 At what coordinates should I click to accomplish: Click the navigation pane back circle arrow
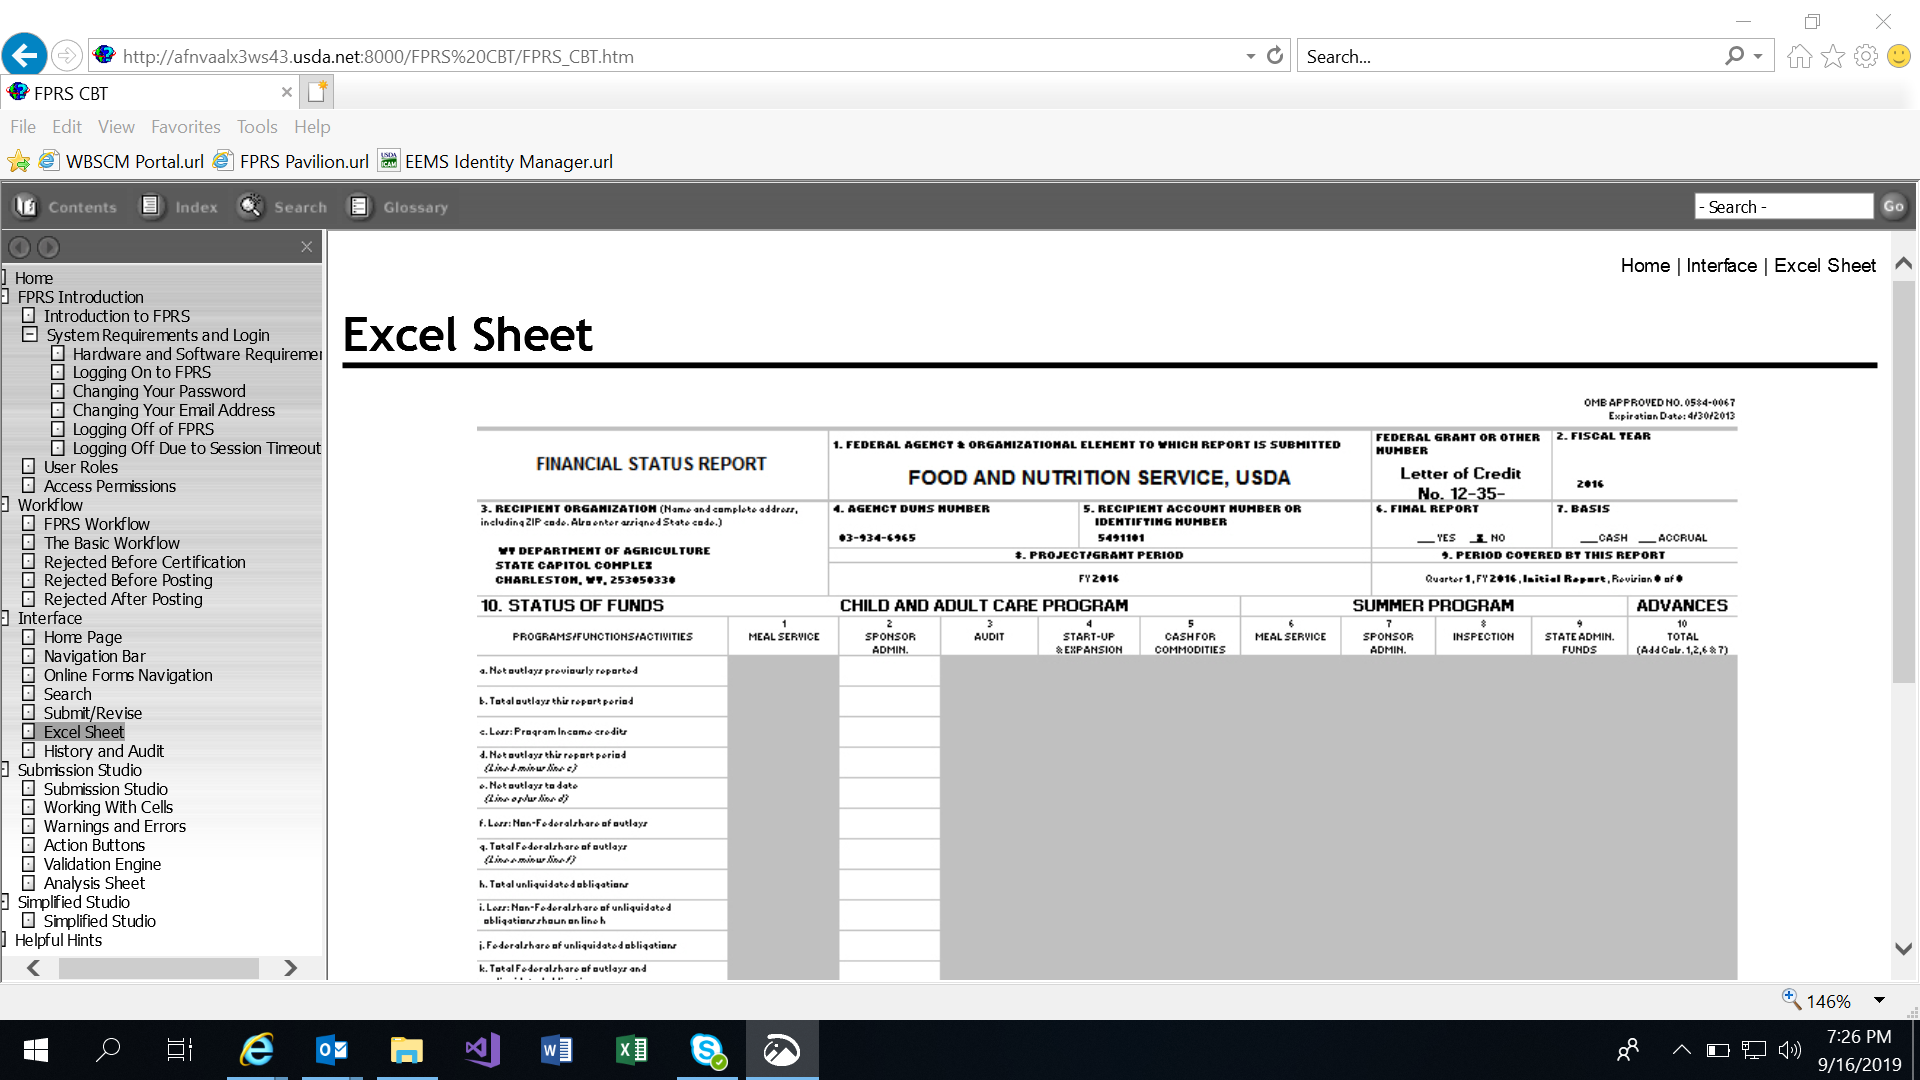[19, 247]
